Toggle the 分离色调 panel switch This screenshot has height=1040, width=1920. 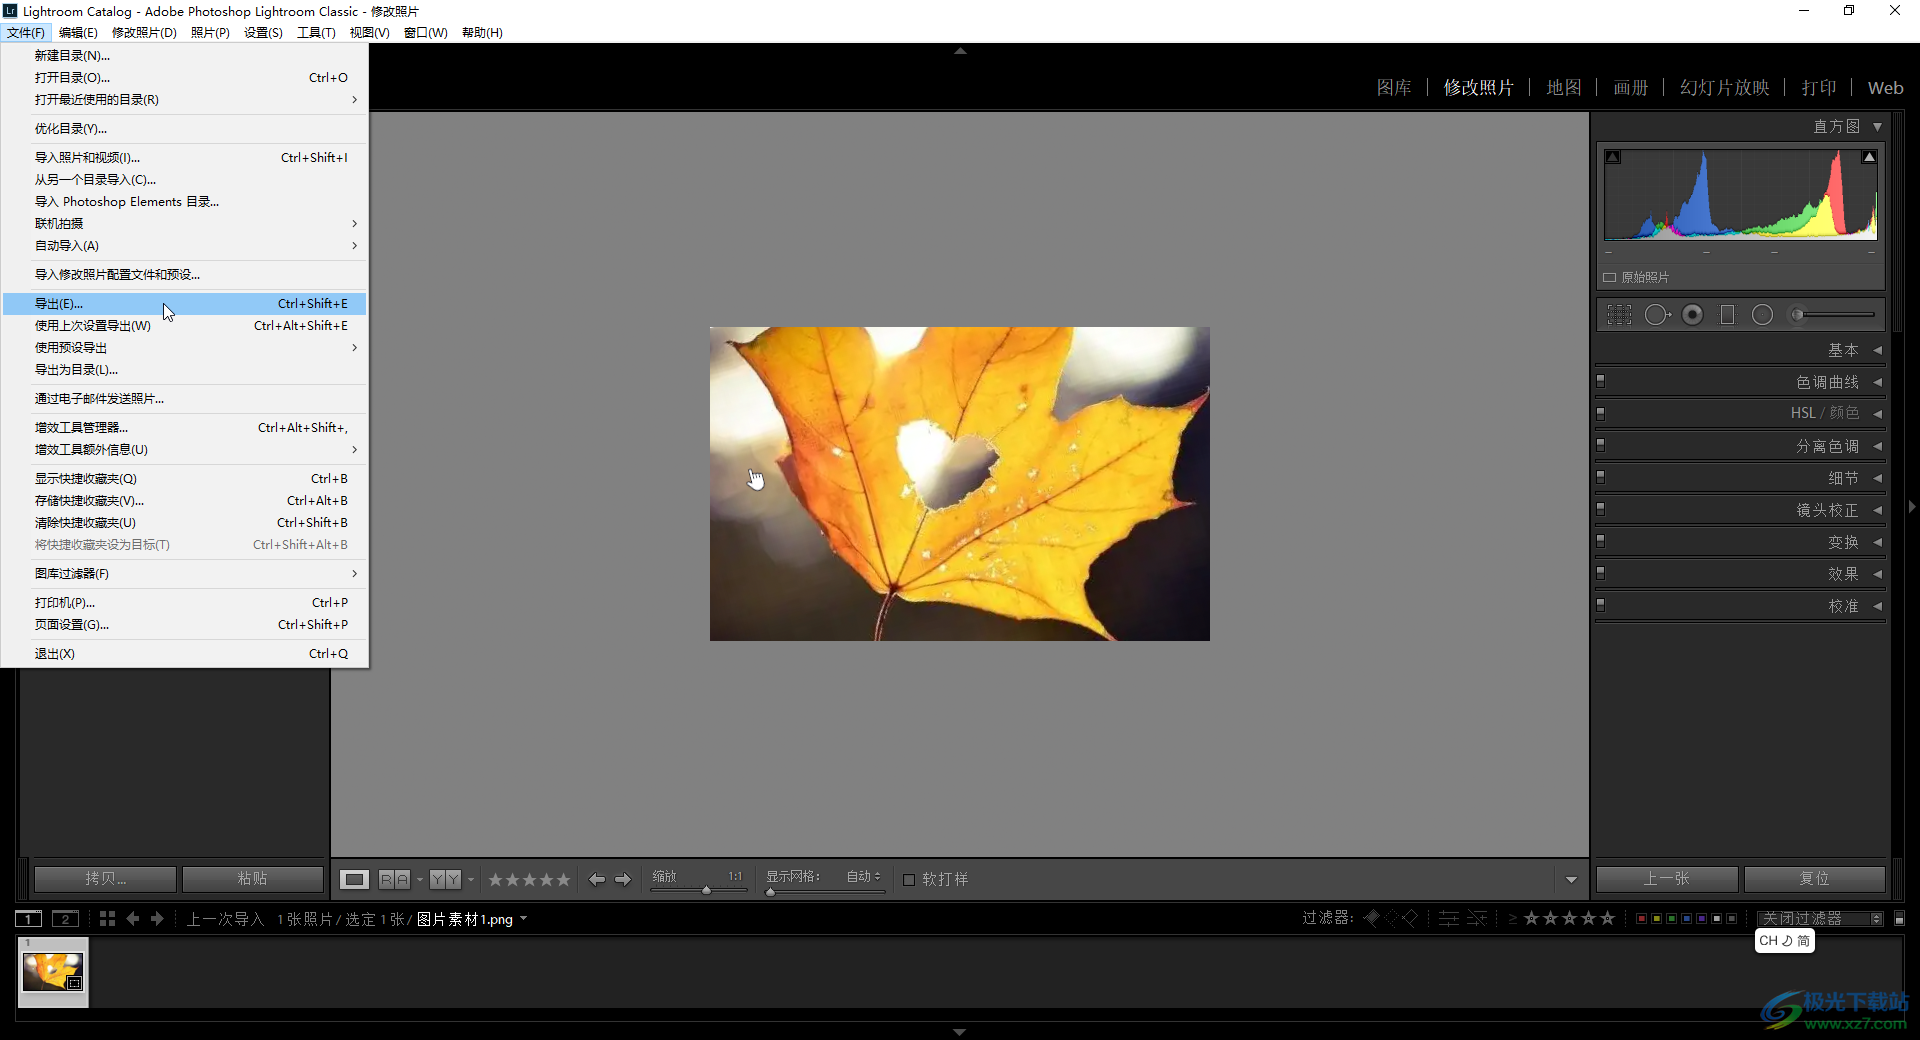point(1601,445)
